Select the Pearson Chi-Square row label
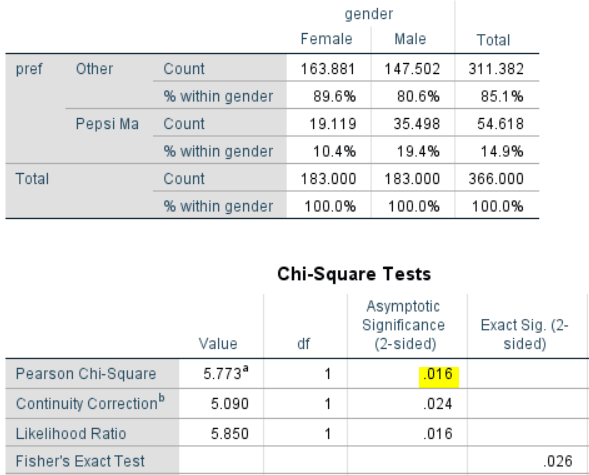This screenshot has width=589, height=475. point(86,374)
